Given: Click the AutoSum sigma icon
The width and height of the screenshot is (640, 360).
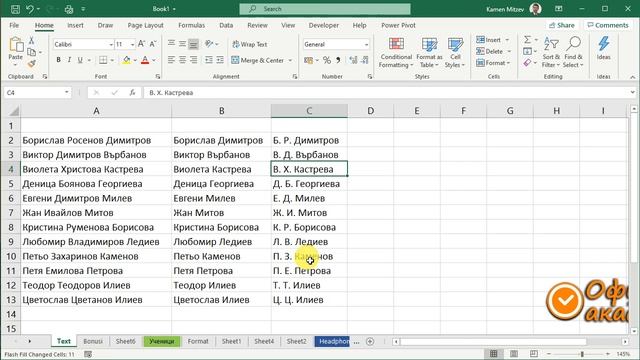Looking at the screenshot, I should [527, 40].
